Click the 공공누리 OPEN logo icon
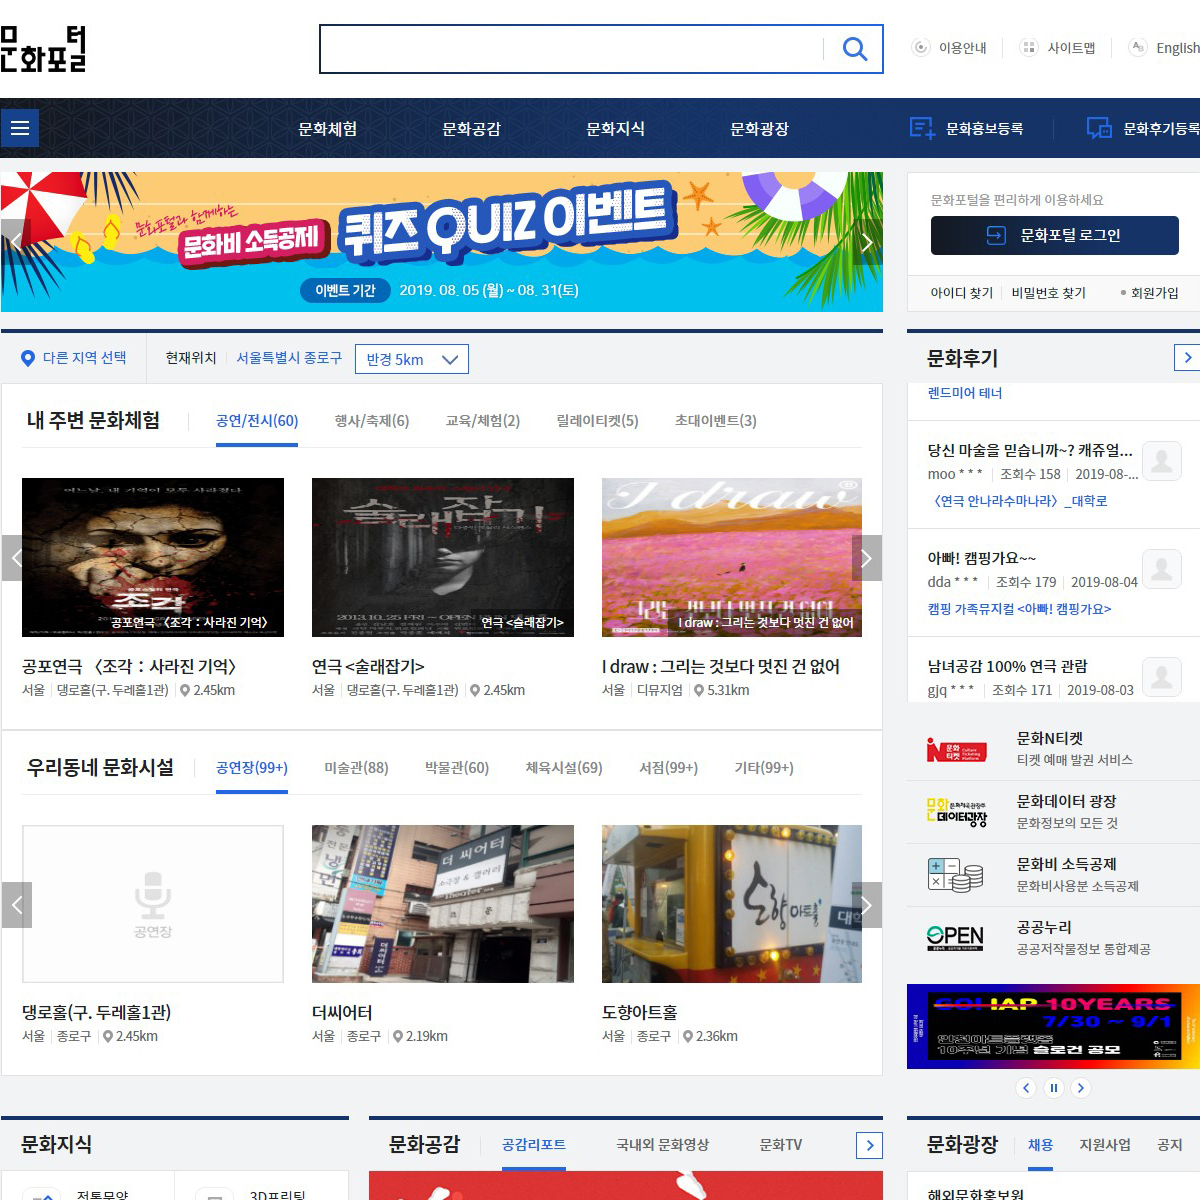This screenshot has width=1200, height=1200. 956,938
